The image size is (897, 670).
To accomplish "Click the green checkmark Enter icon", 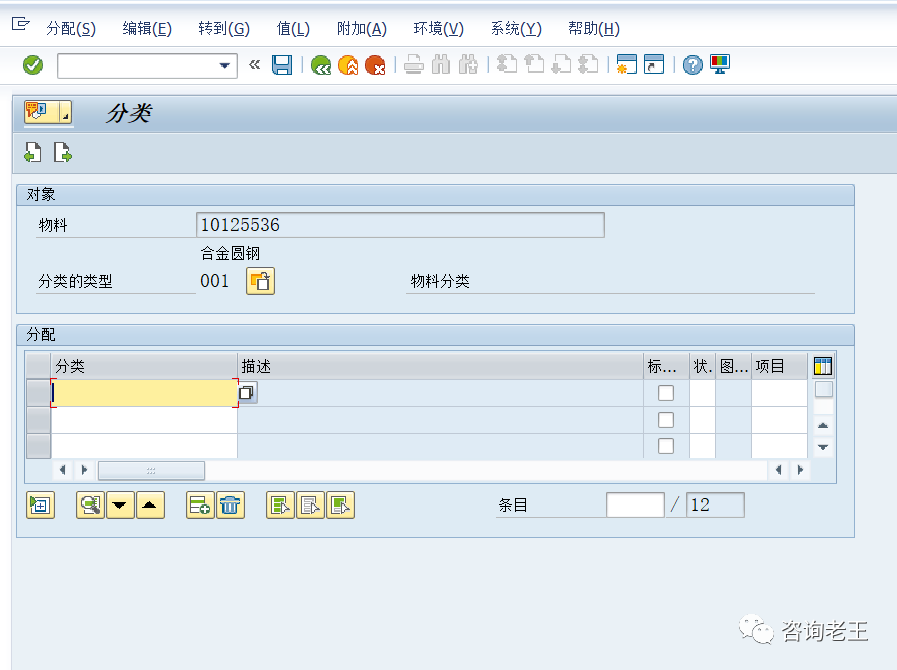I will [x=33, y=65].
